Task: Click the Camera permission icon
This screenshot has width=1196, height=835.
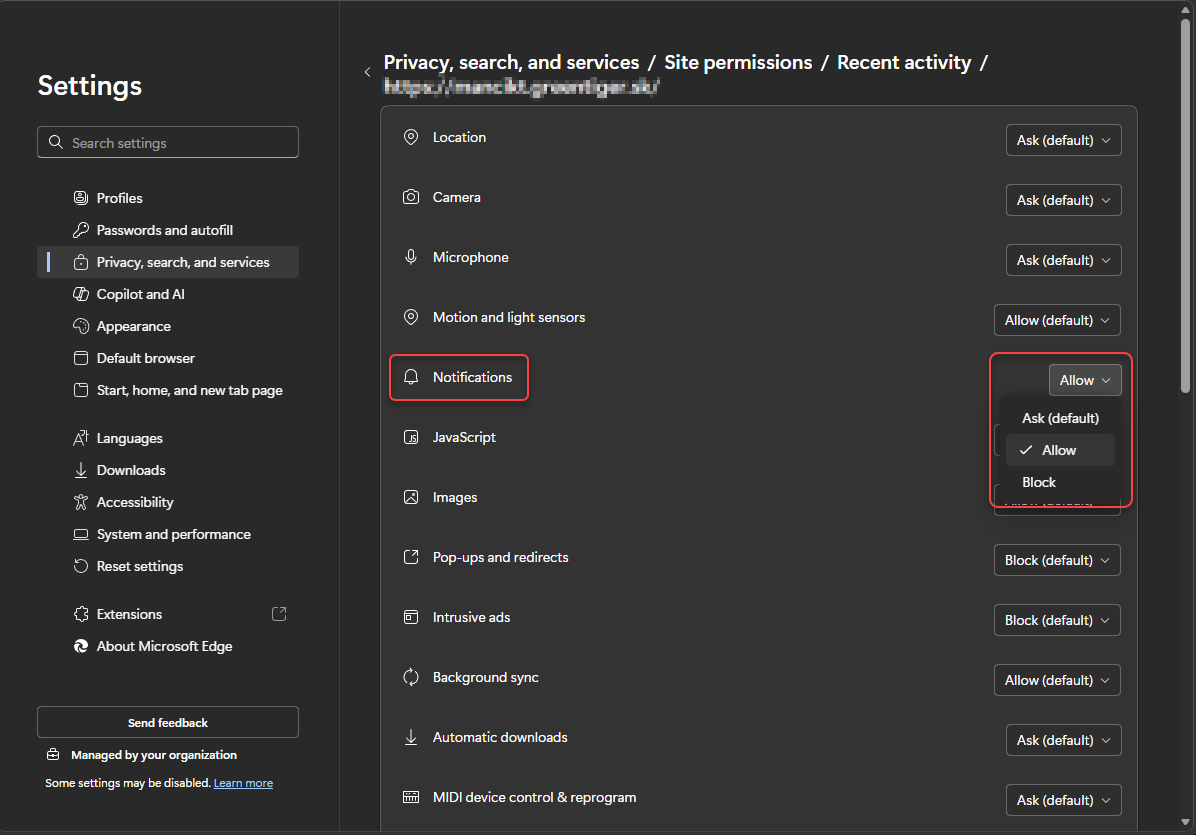Action: (411, 198)
